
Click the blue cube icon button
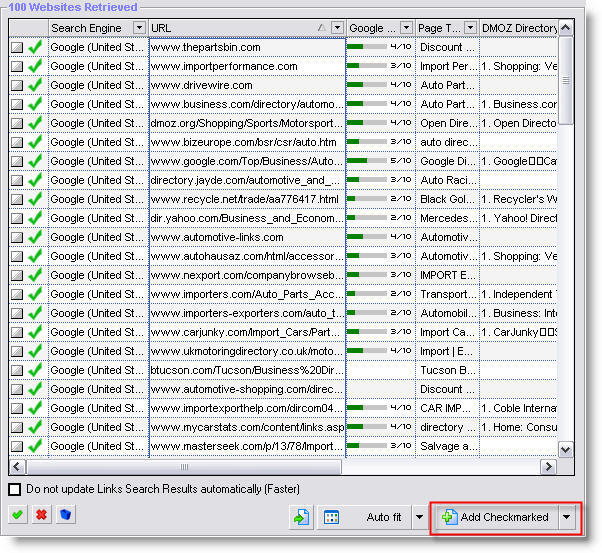coord(66,515)
